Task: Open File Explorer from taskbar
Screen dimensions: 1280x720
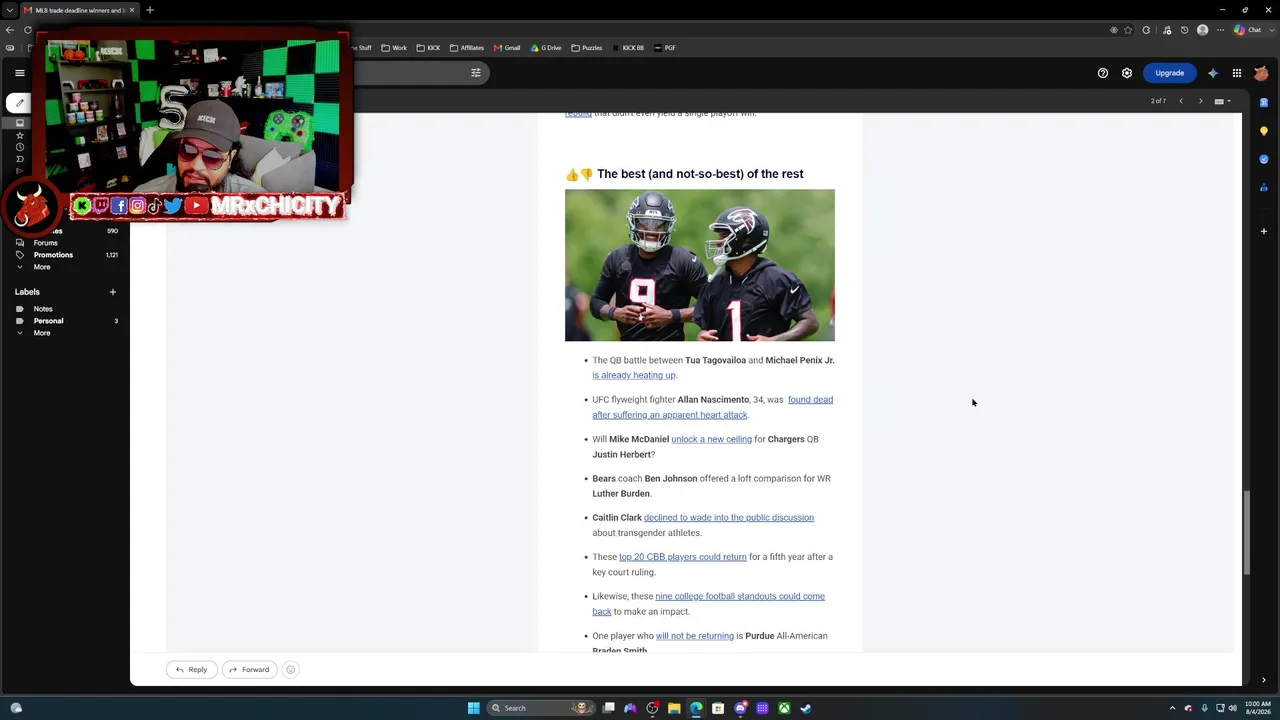Action: coord(674,708)
